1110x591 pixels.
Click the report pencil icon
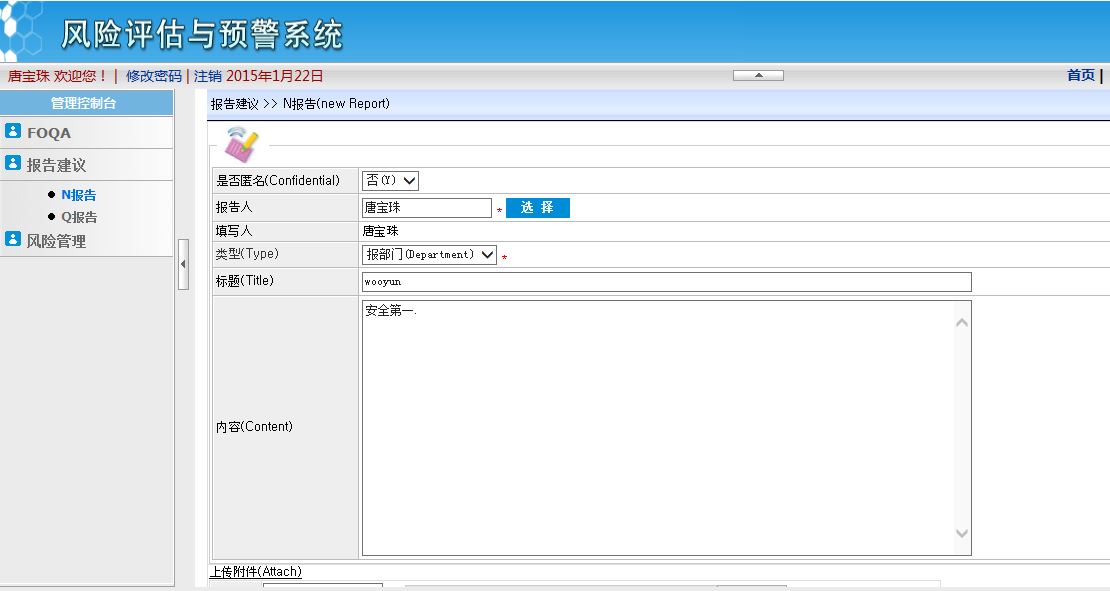coord(241,144)
